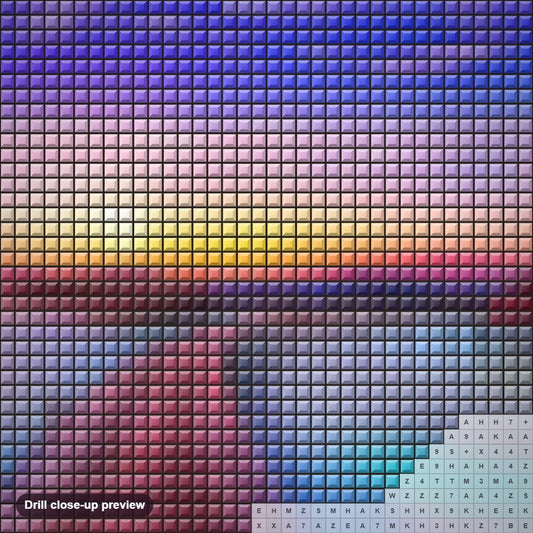
Task: Click the 7 in row "A H H 7 +"
Action: pyautogui.click(x=511, y=422)
